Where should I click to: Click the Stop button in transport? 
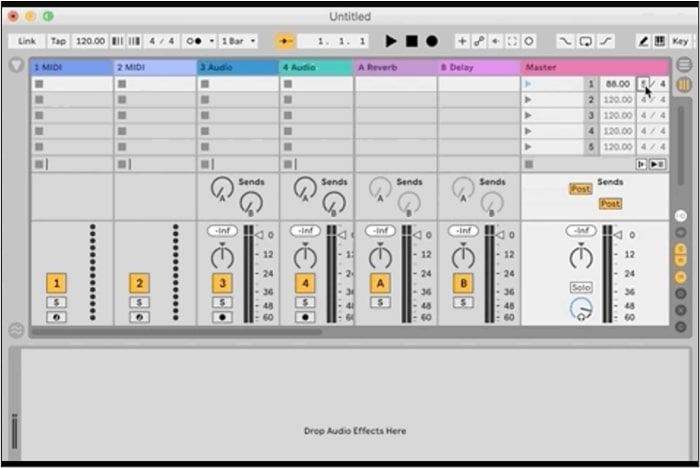click(411, 41)
